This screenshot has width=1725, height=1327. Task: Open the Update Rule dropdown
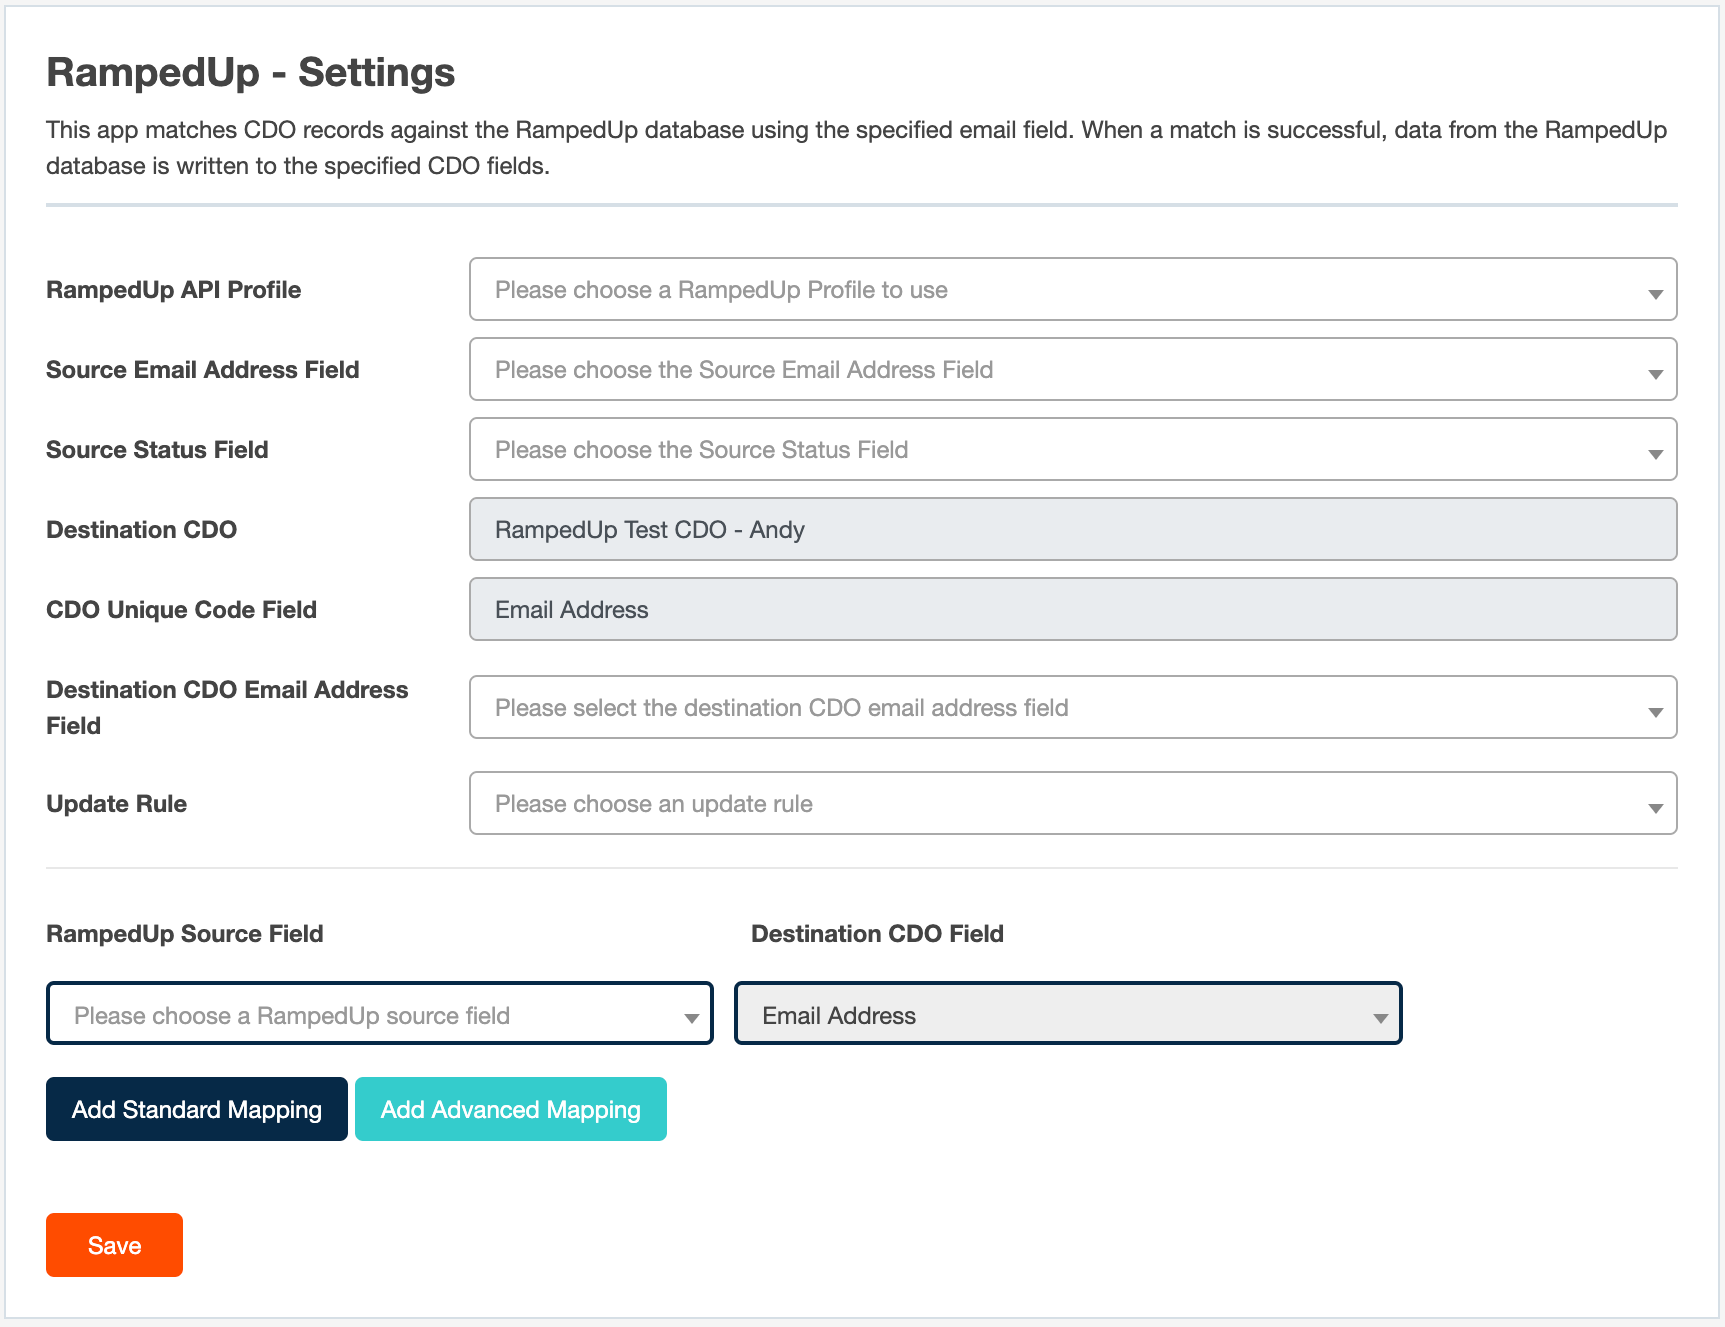(x=1073, y=803)
